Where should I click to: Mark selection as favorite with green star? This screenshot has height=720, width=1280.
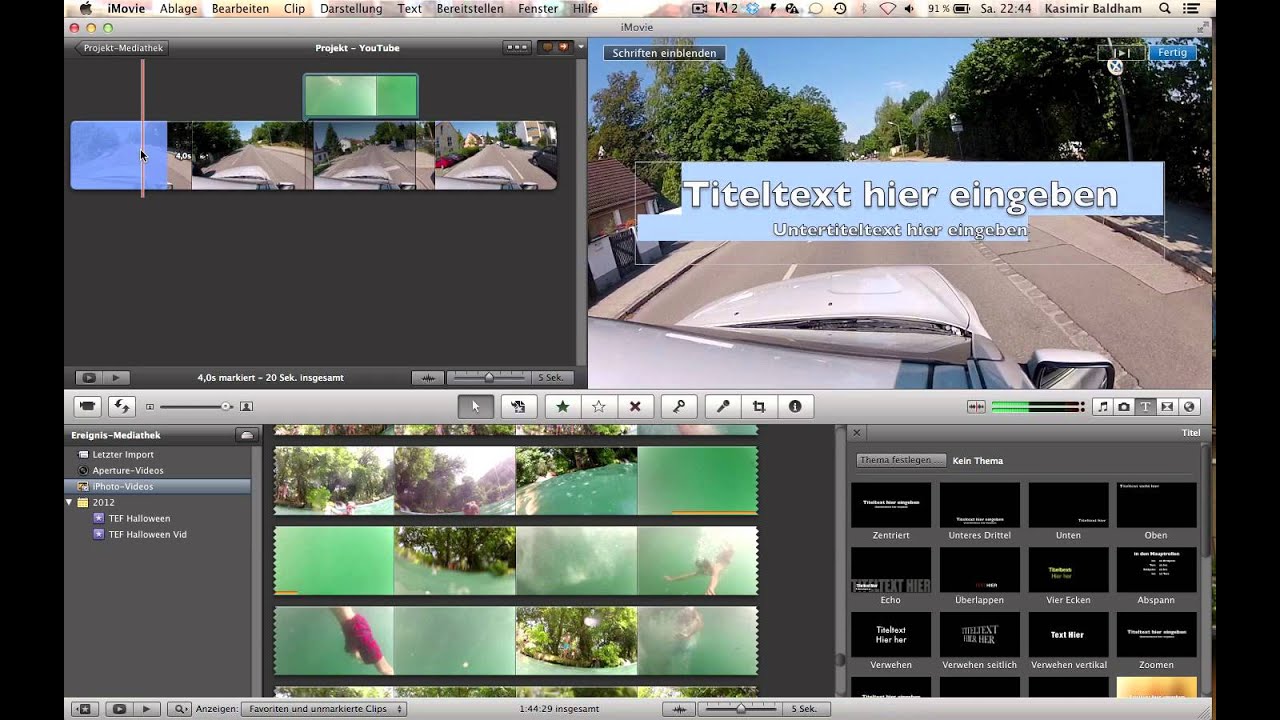pos(562,406)
